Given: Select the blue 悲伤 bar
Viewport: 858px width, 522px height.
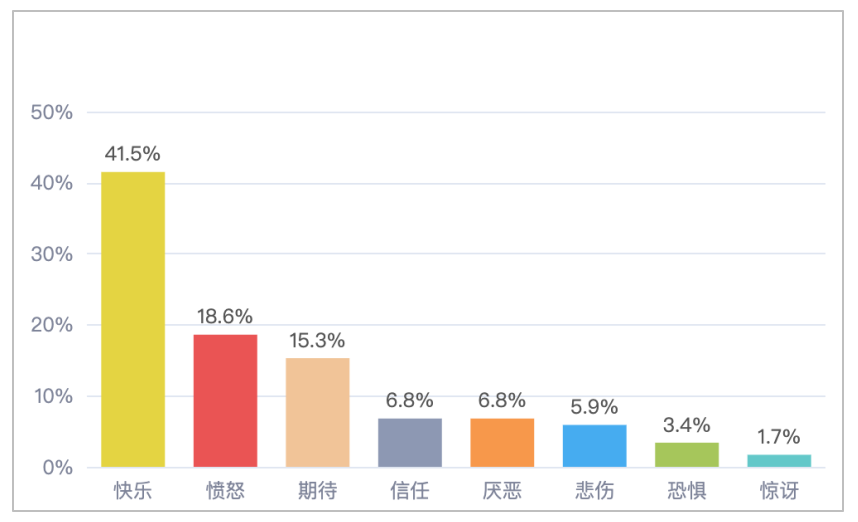Looking at the screenshot, I should click(594, 446).
